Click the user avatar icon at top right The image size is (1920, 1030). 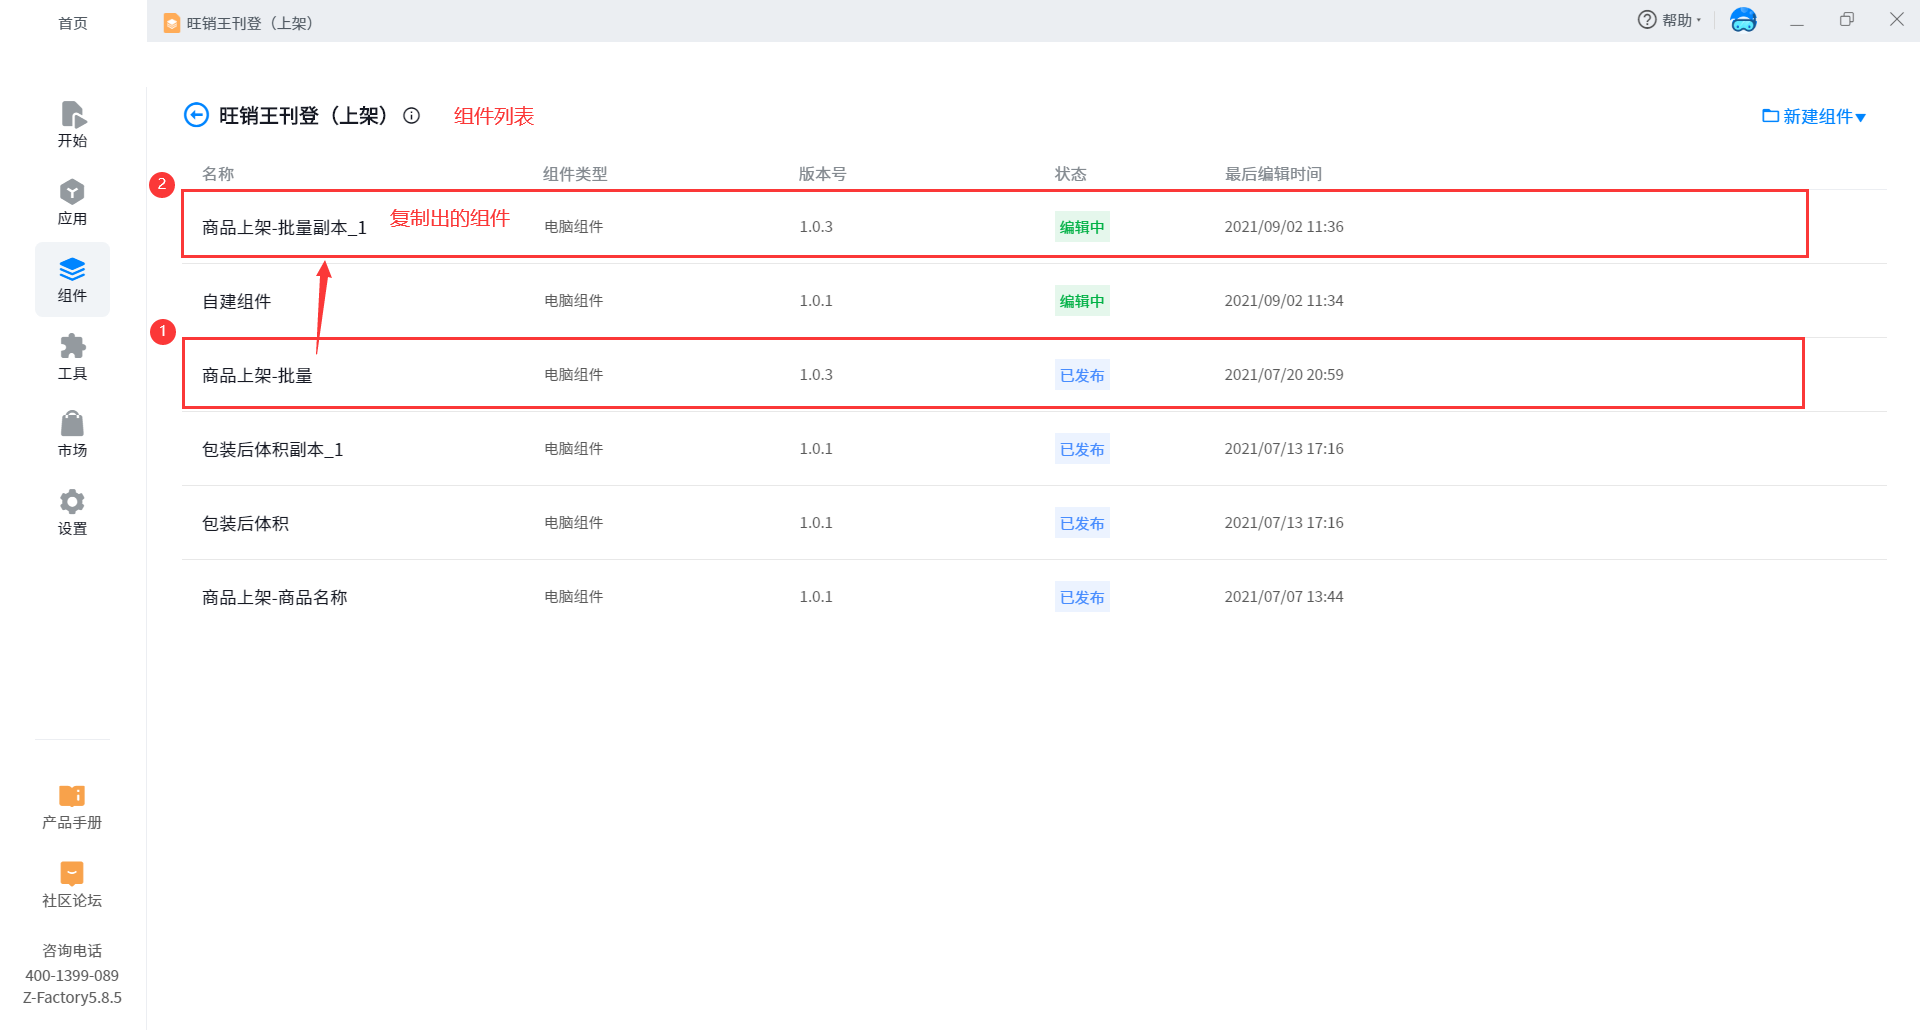coord(1743,20)
